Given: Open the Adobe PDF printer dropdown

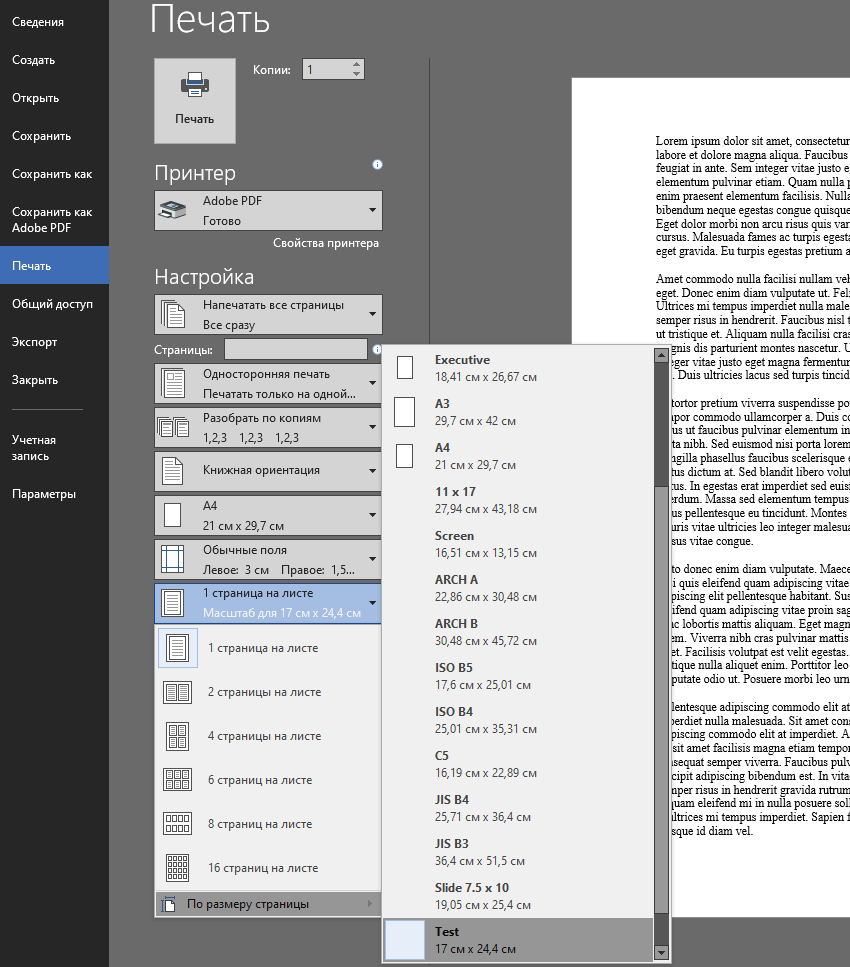Looking at the screenshot, I should click(268, 210).
